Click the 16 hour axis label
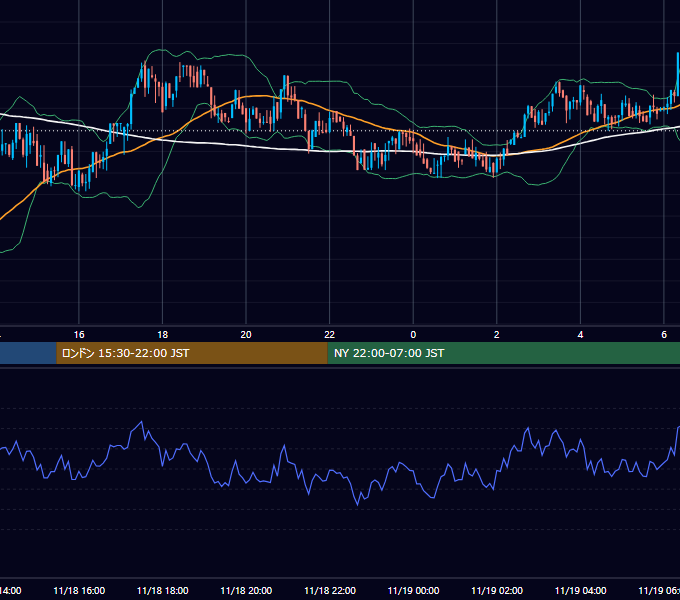The height and width of the screenshot is (600, 680). pyautogui.click(x=79, y=335)
